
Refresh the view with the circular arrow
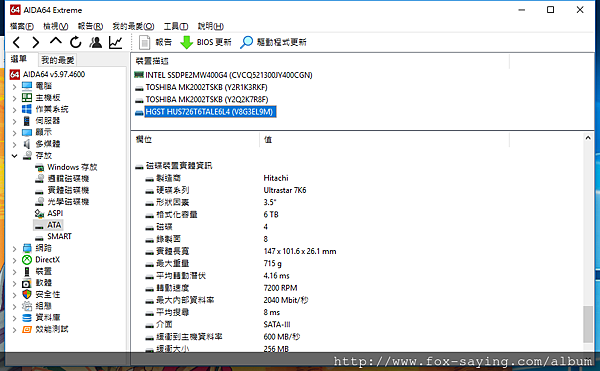point(76,42)
